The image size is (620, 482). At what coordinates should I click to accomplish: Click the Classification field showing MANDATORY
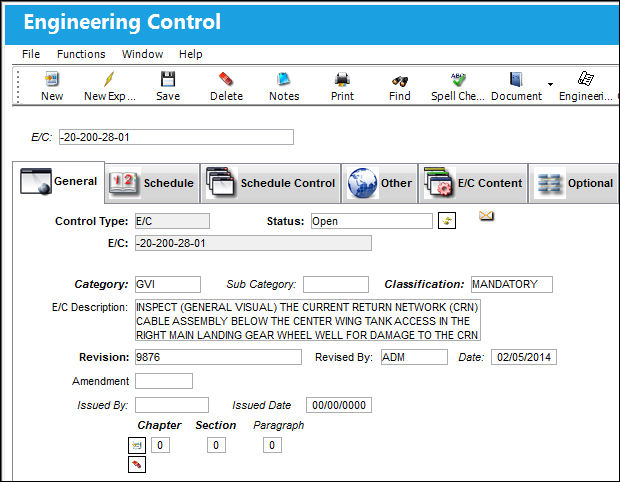tap(512, 284)
